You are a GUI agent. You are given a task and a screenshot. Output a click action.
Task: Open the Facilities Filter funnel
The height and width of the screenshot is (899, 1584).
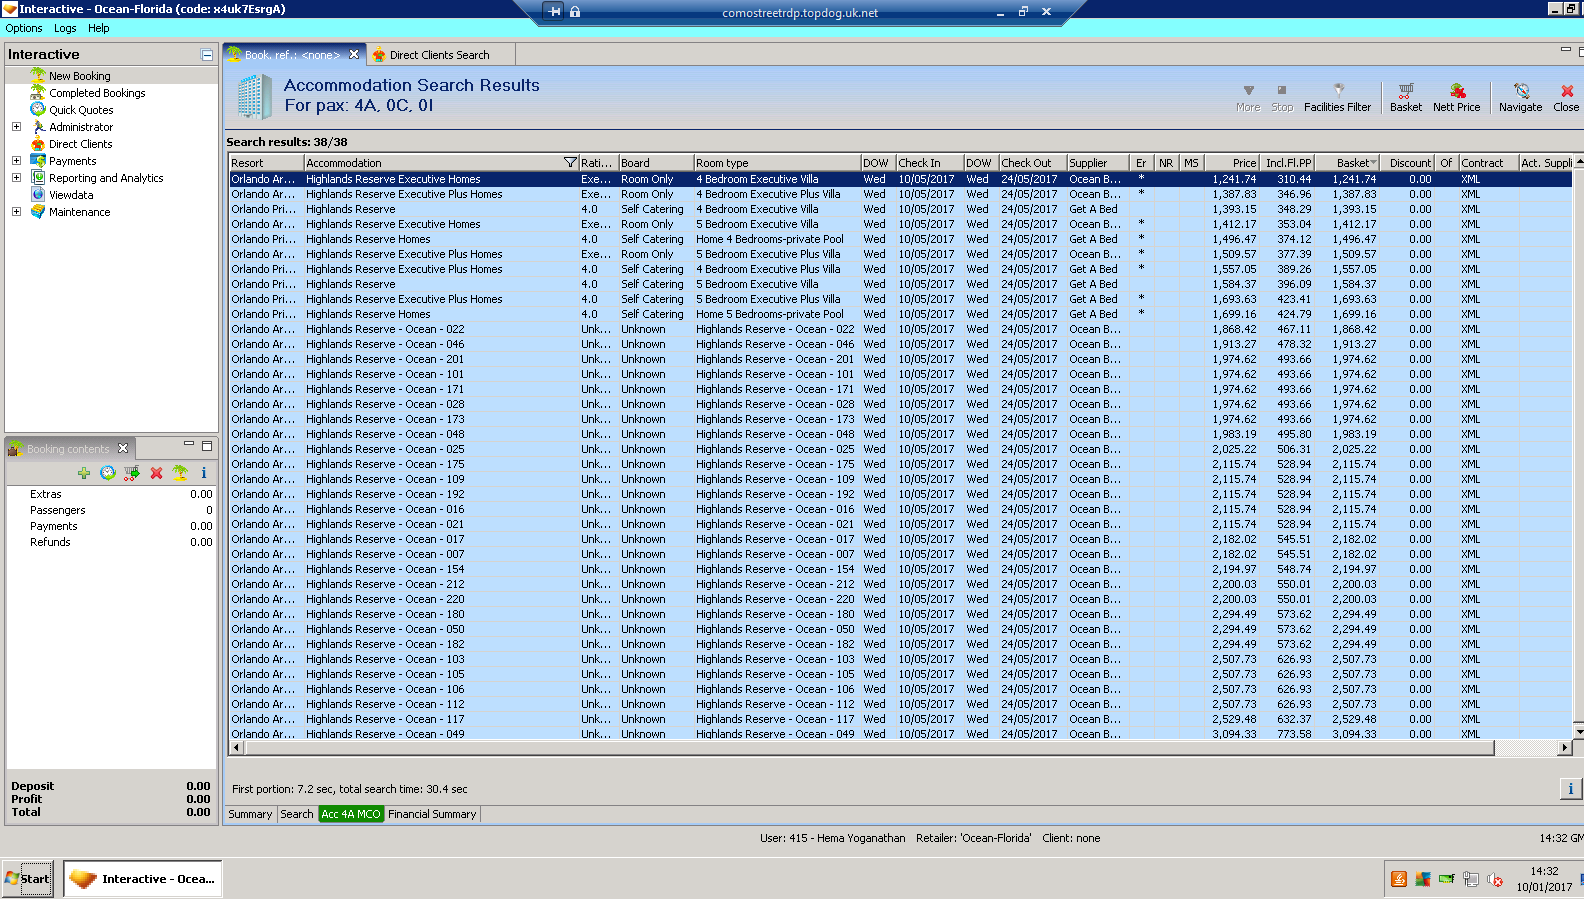point(1337,97)
